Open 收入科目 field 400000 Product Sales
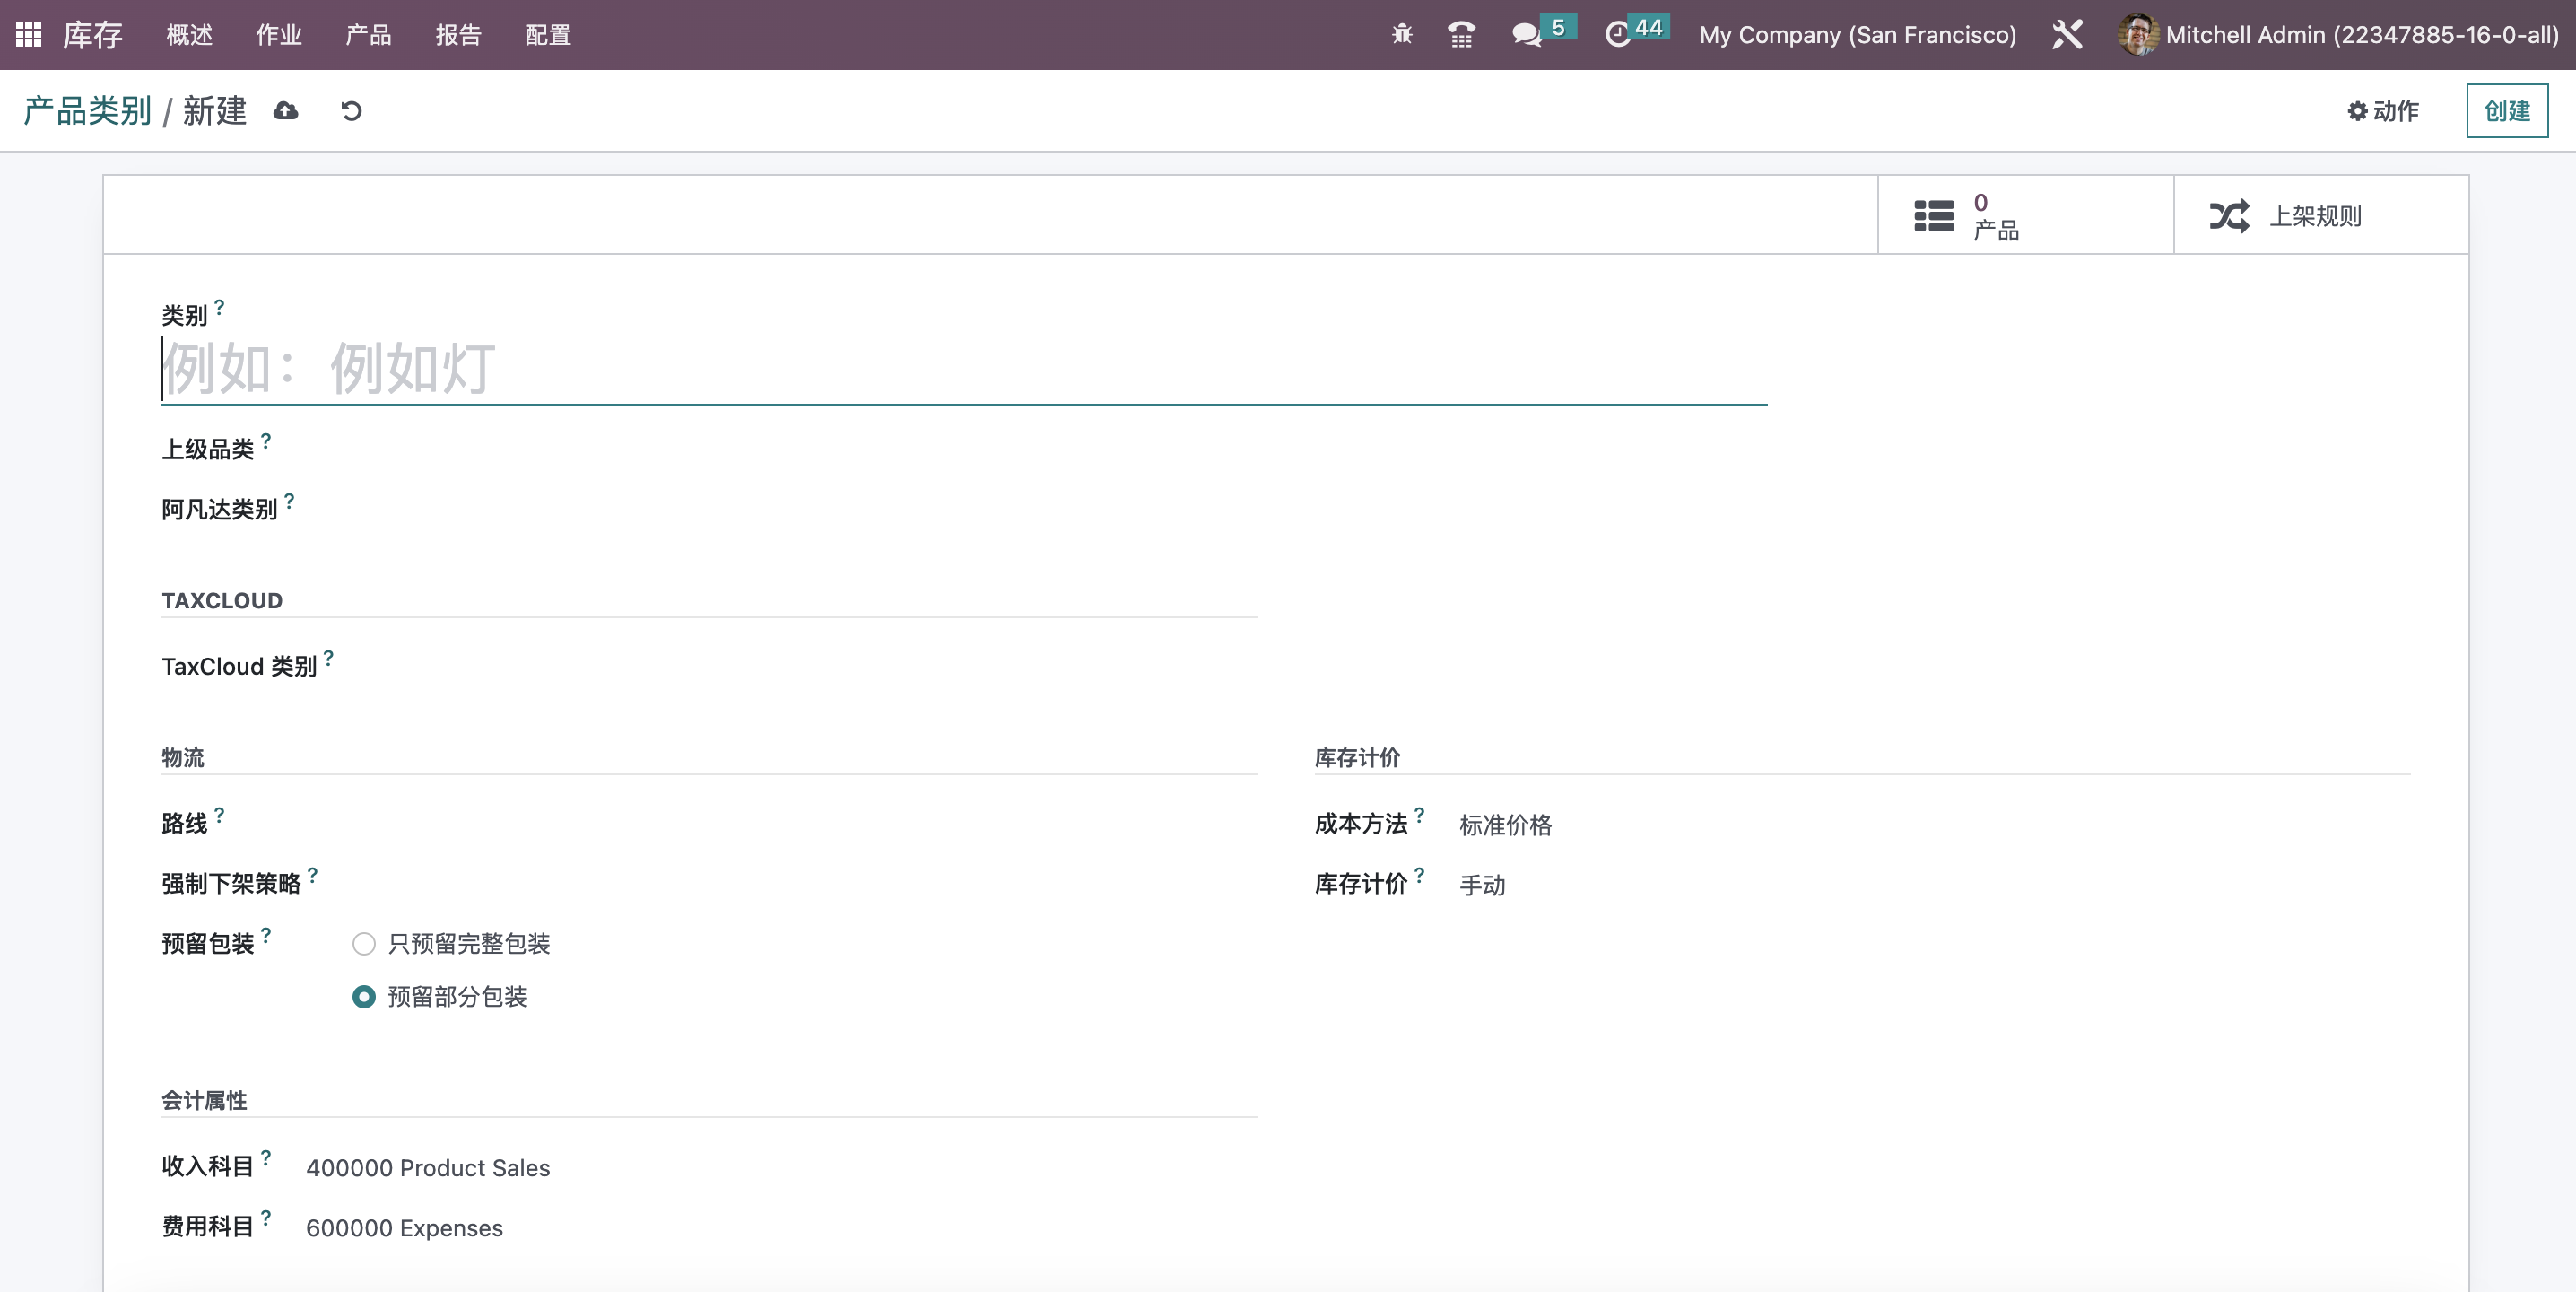The width and height of the screenshot is (2576, 1292). 781,1168
